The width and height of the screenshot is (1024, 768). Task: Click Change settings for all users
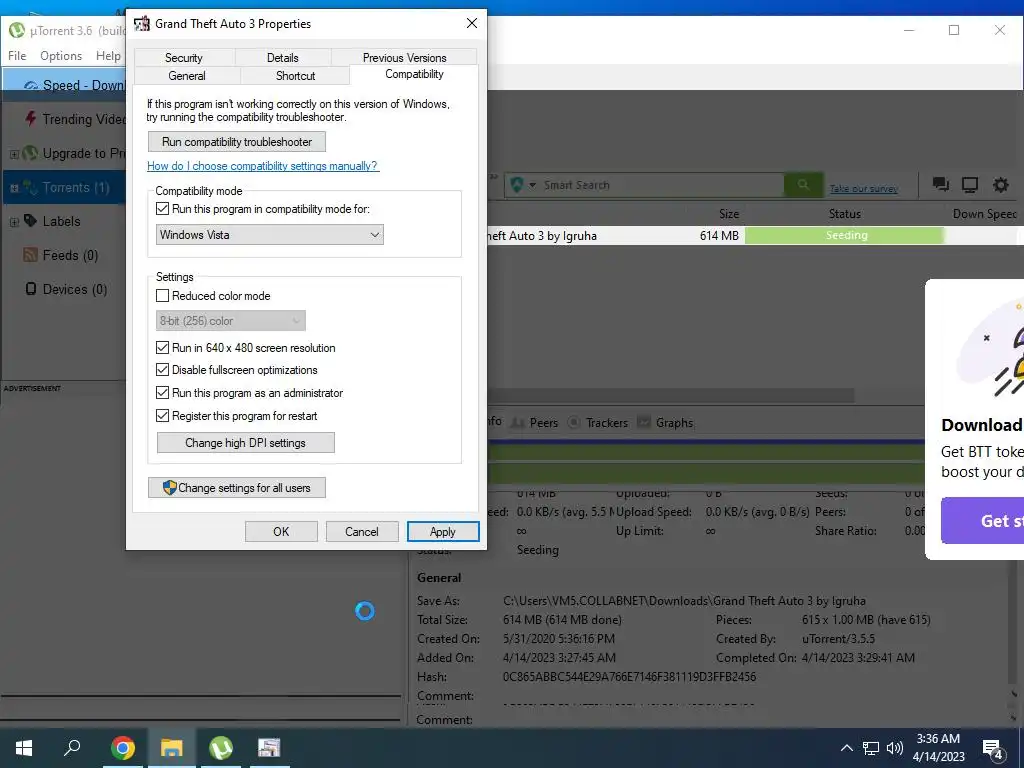pos(237,488)
